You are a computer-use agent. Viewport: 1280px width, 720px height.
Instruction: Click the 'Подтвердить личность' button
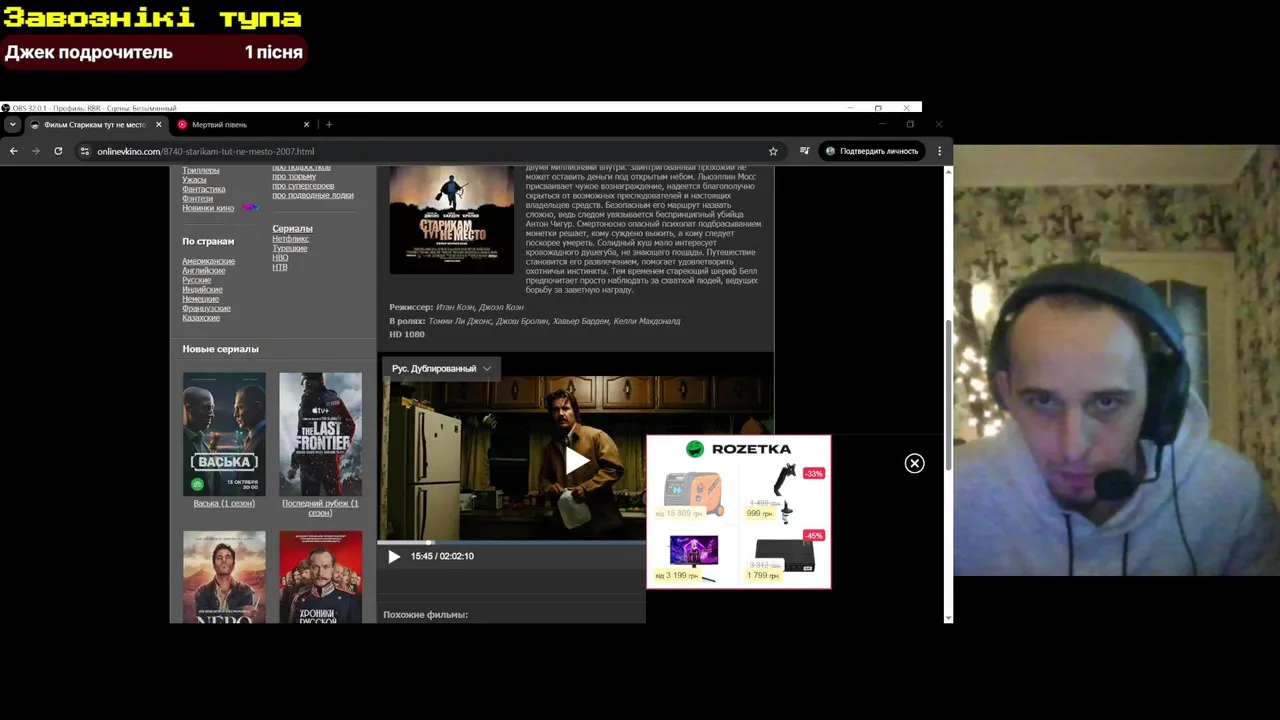871,151
